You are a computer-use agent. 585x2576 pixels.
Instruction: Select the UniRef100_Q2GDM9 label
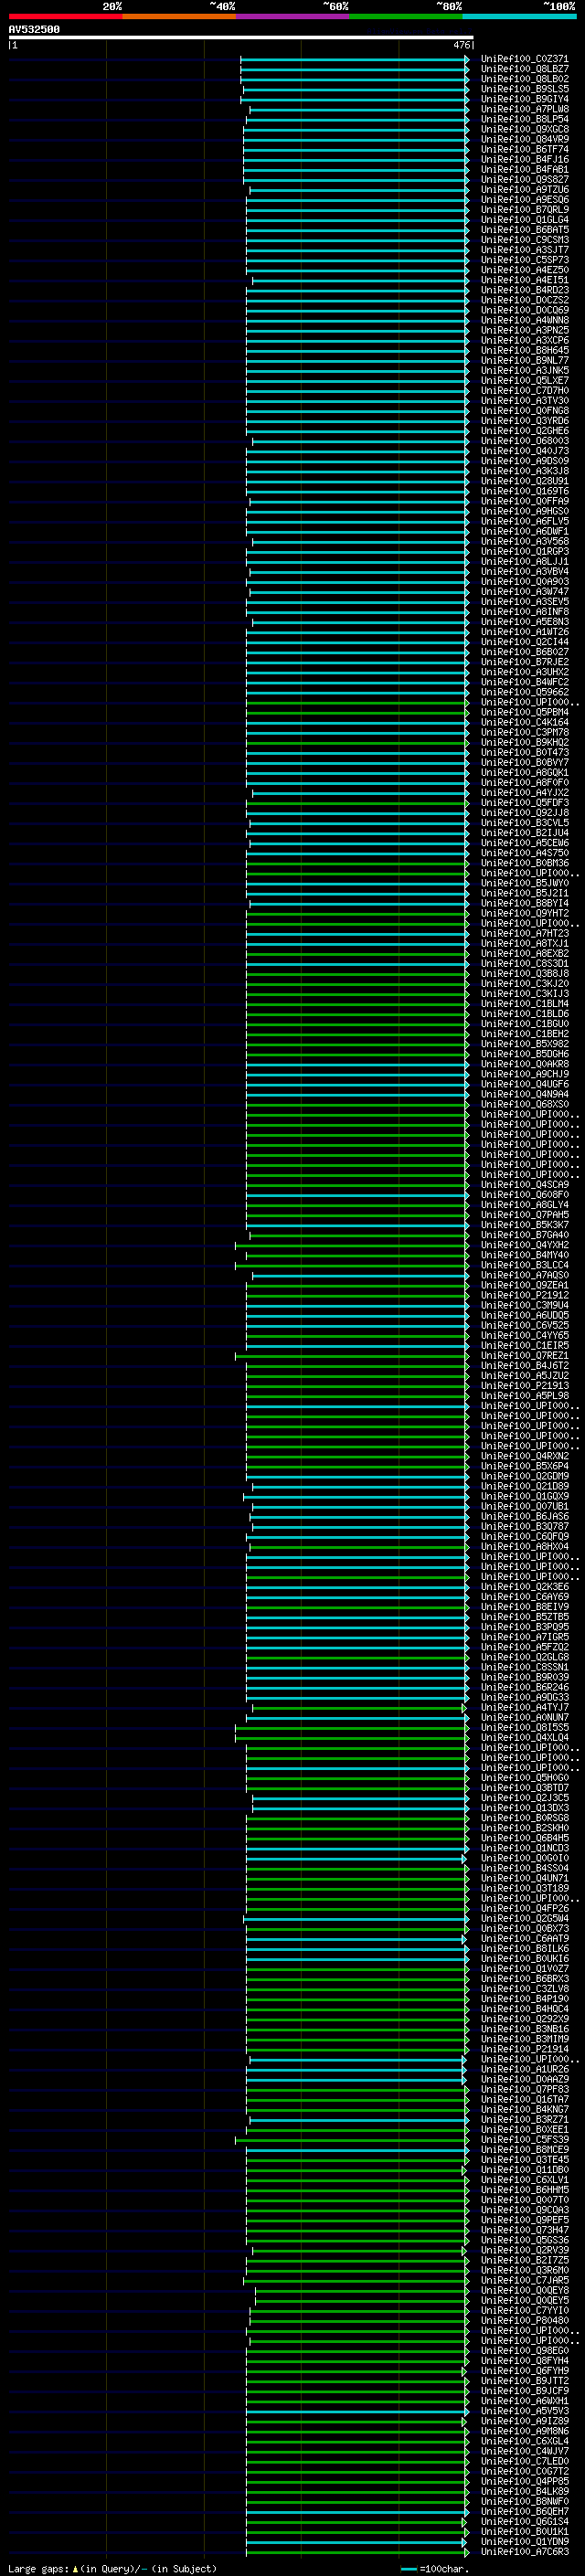click(x=525, y=1476)
